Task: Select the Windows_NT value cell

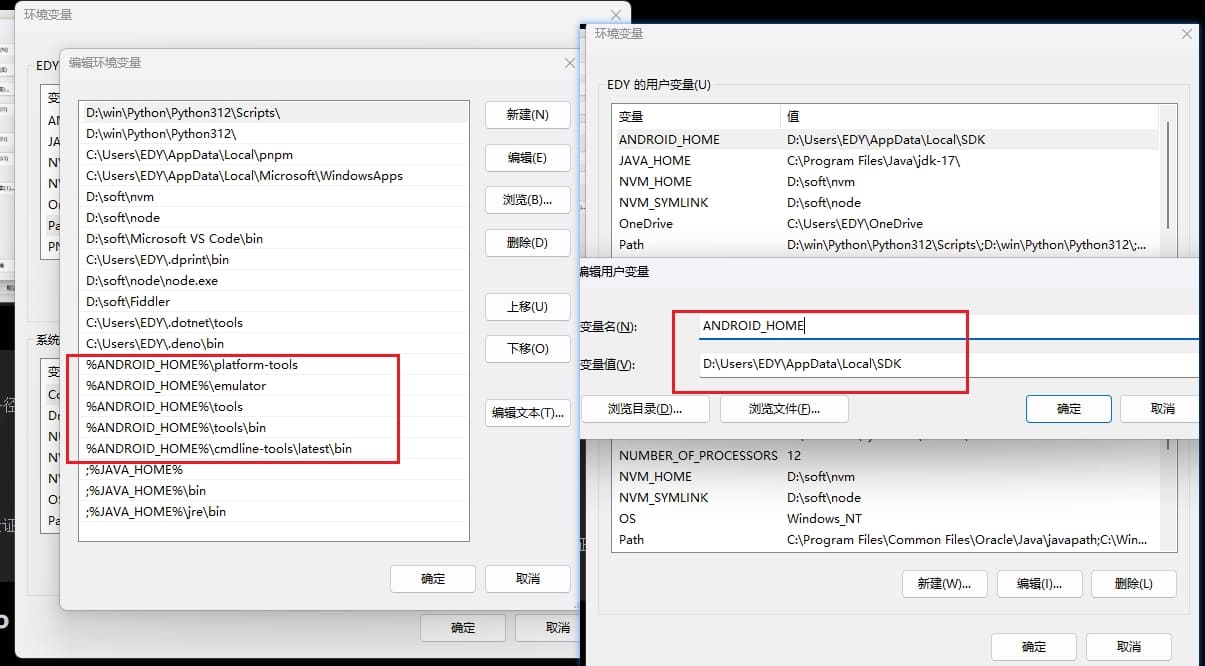Action: (x=824, y=519)
